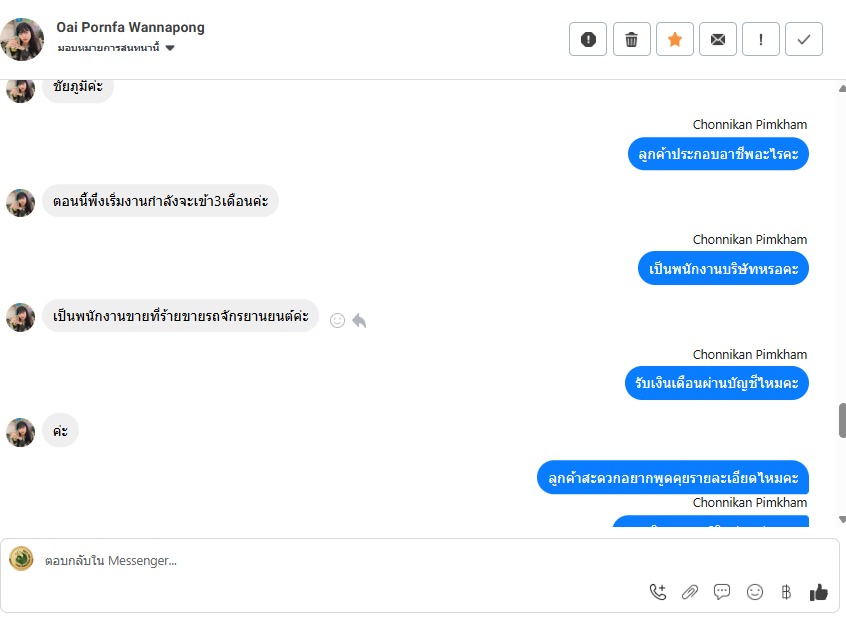This screenshot has width=846, height=617.
Task: Send a thumbs up like
Action: pyautogui.click(x=818, y=592)
